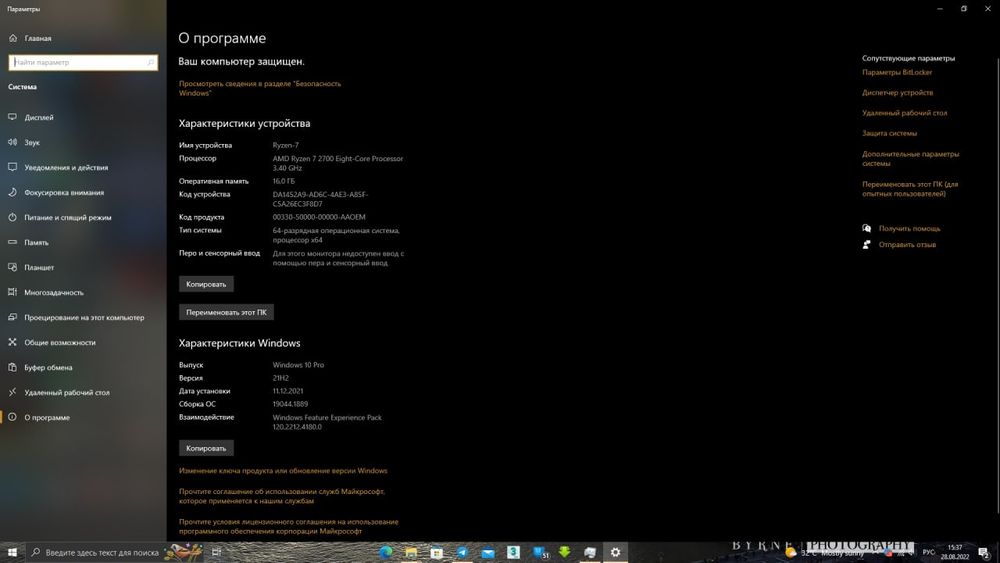
Task: Open the Windows Start menu
Action: tap(12, 552)
